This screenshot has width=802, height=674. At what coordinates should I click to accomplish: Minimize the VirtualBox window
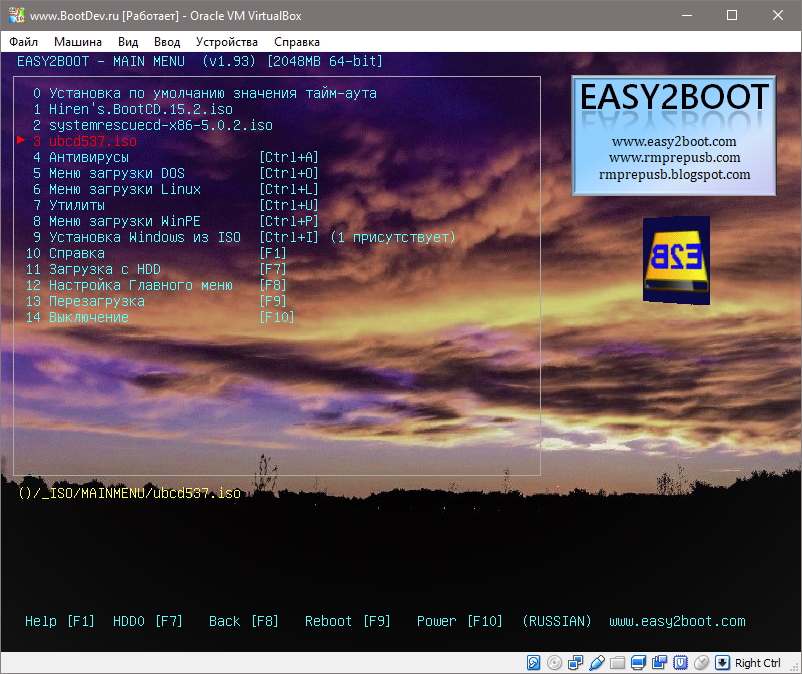(686, 15)
